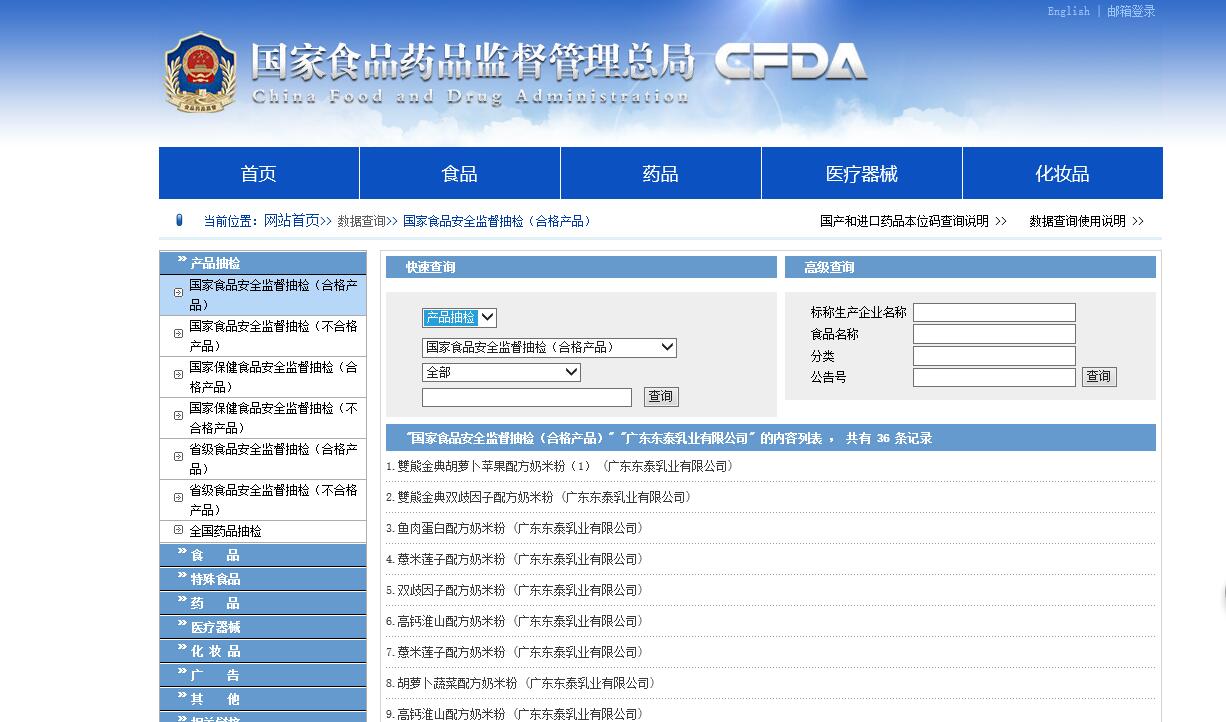Select 国家保健食品安全监督抽检（合格产品） in sidebar

[263, 377]
